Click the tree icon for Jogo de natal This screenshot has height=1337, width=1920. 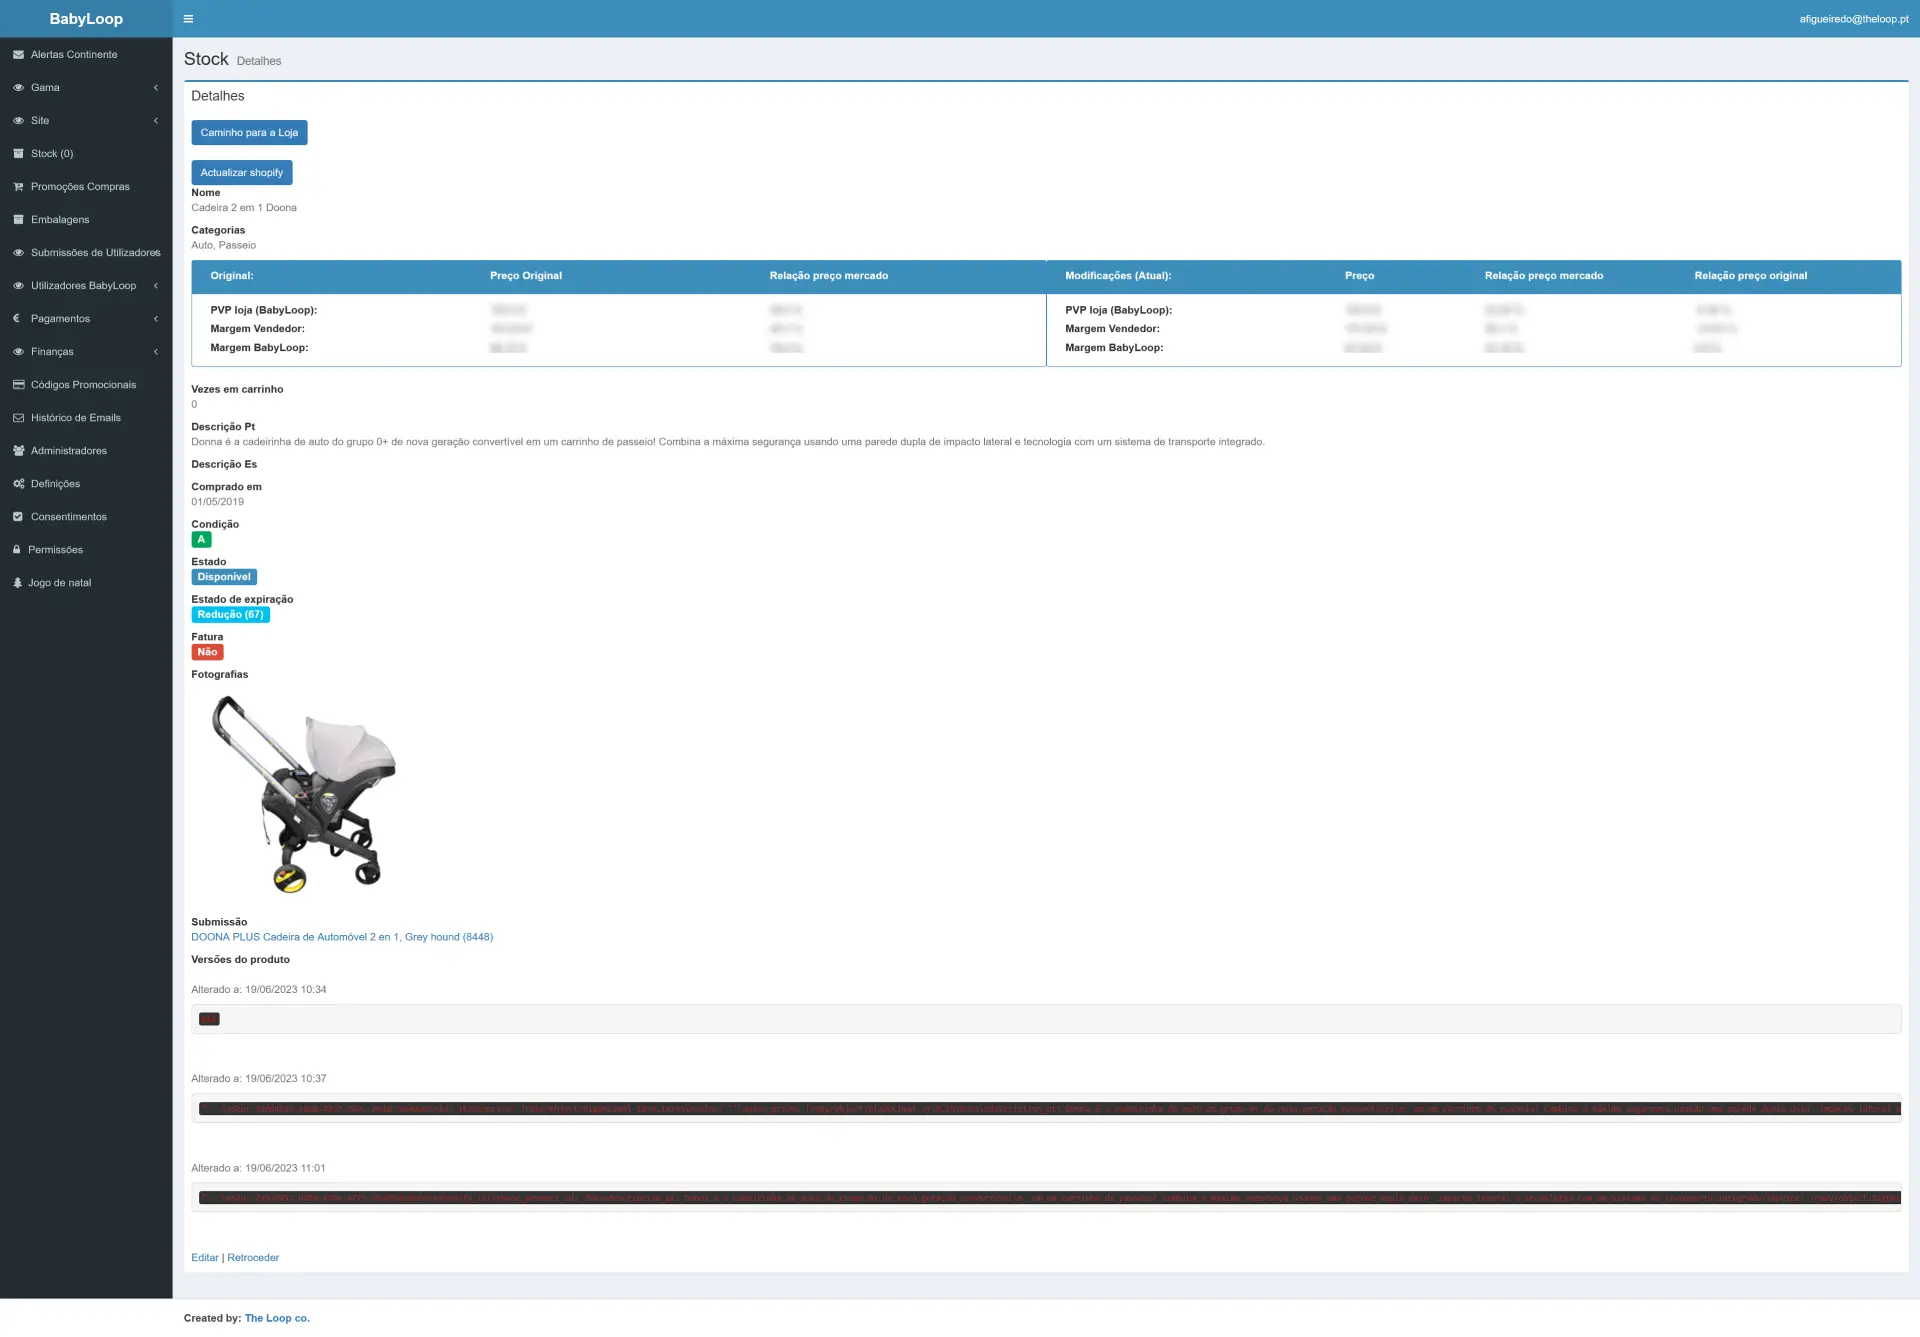point(17,583)
